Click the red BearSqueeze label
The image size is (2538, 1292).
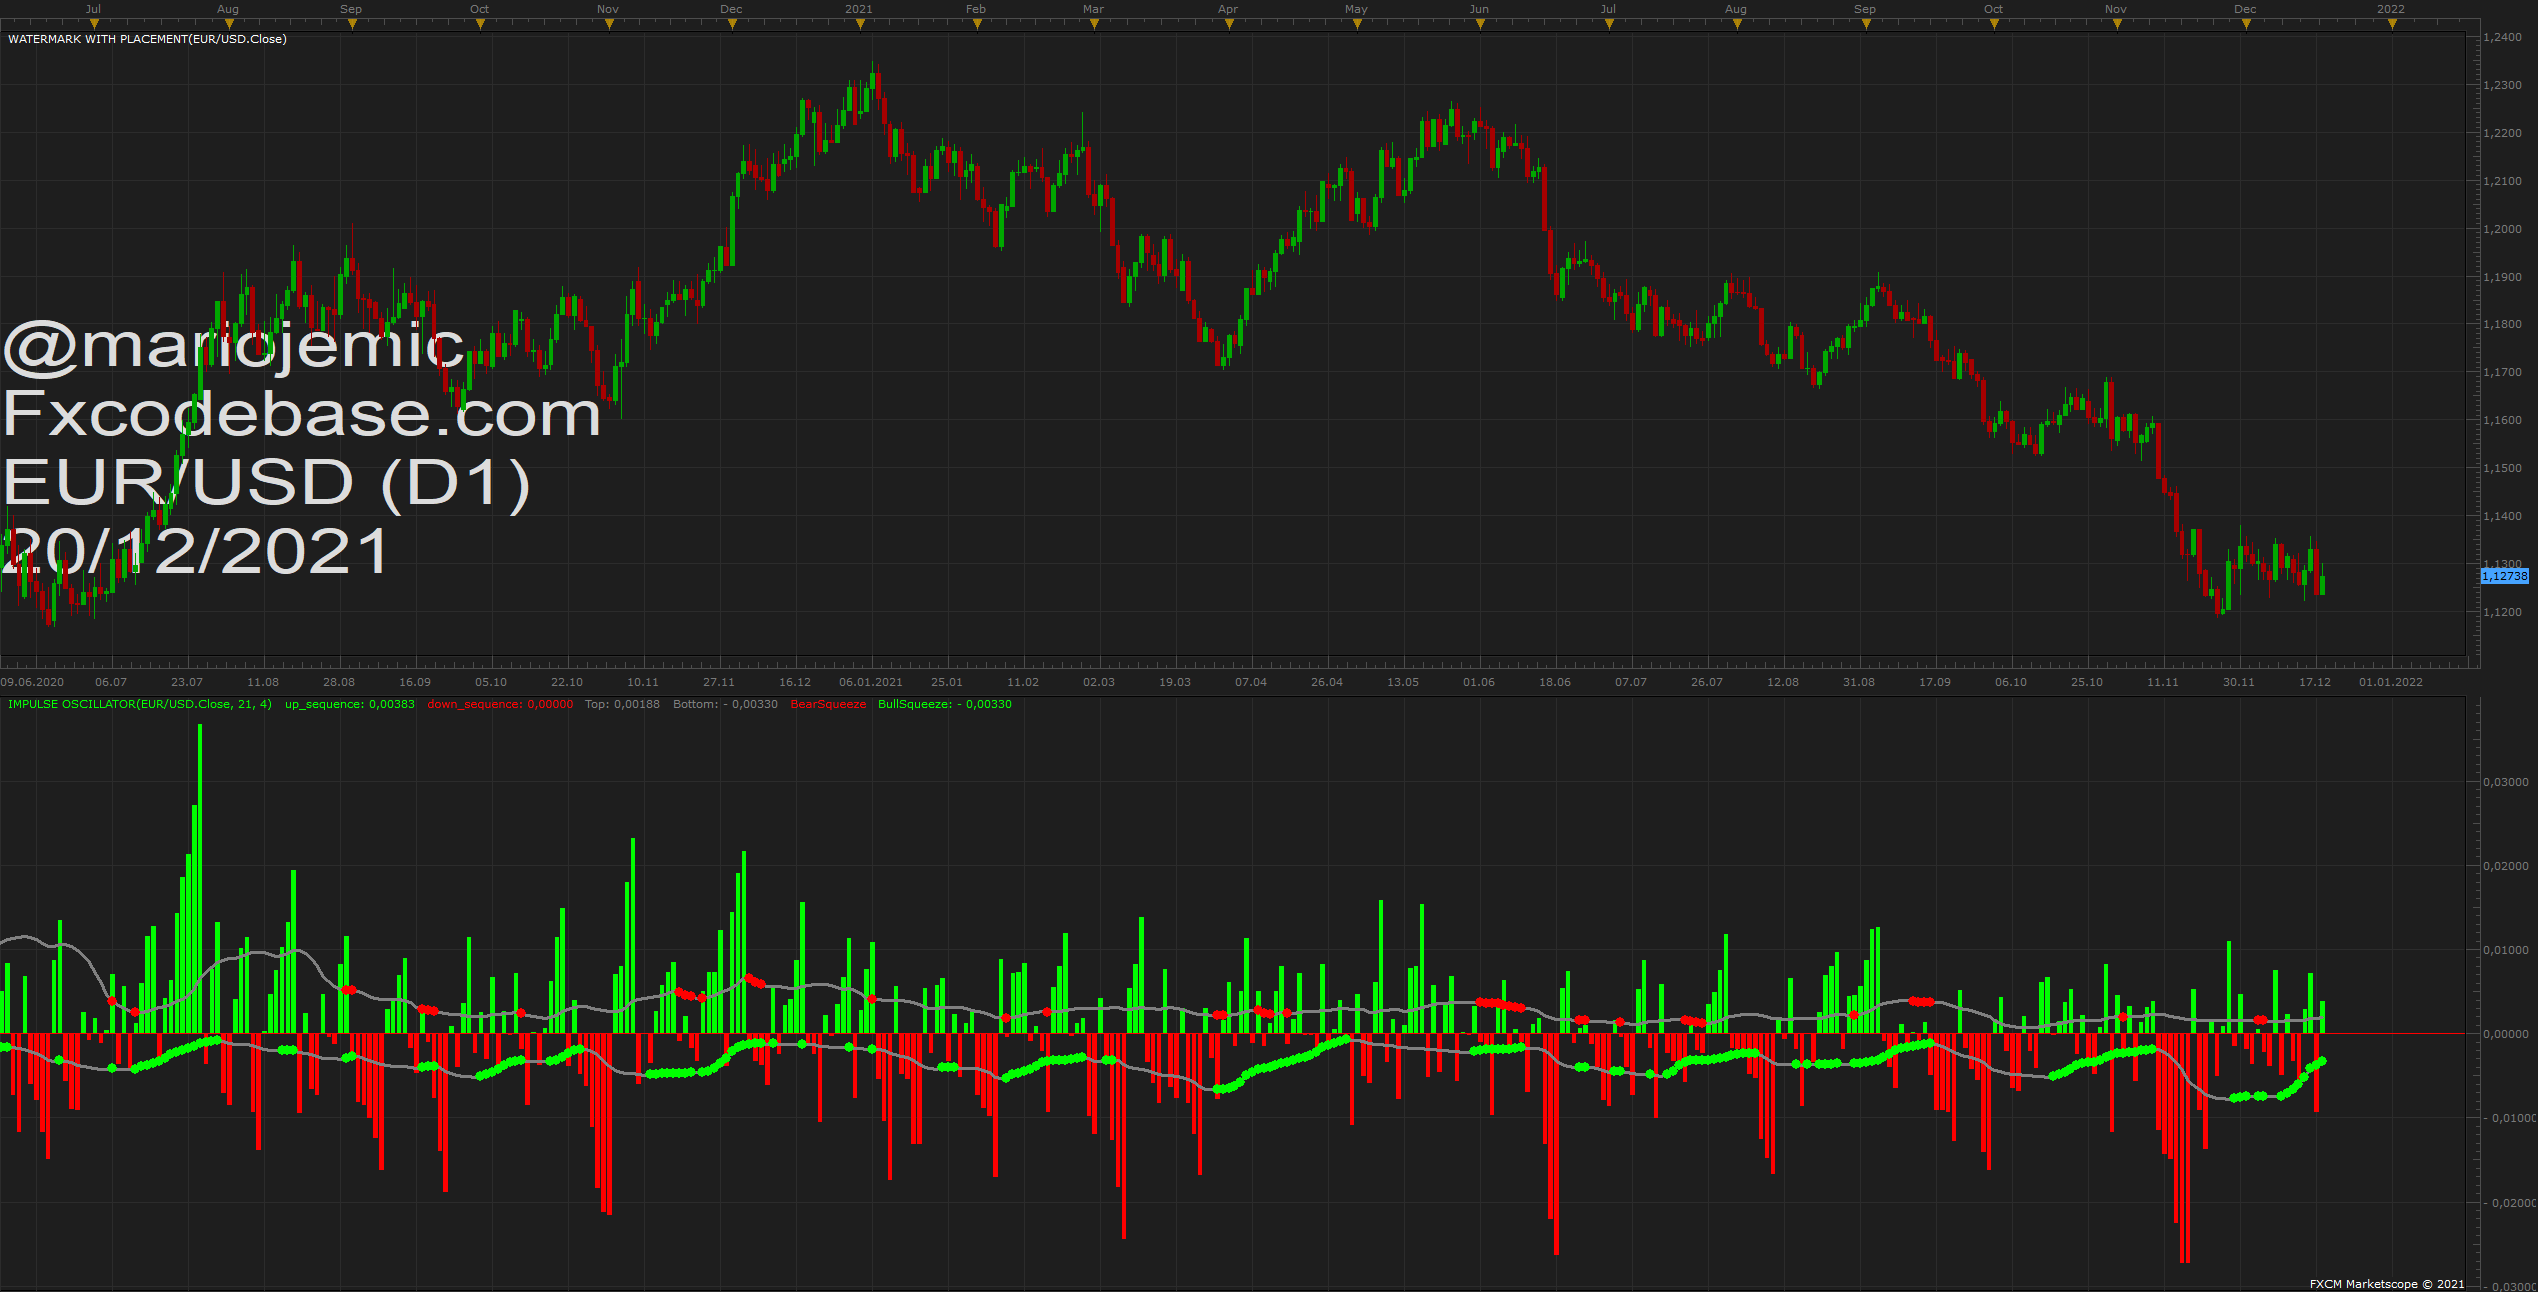pos(828,704)
